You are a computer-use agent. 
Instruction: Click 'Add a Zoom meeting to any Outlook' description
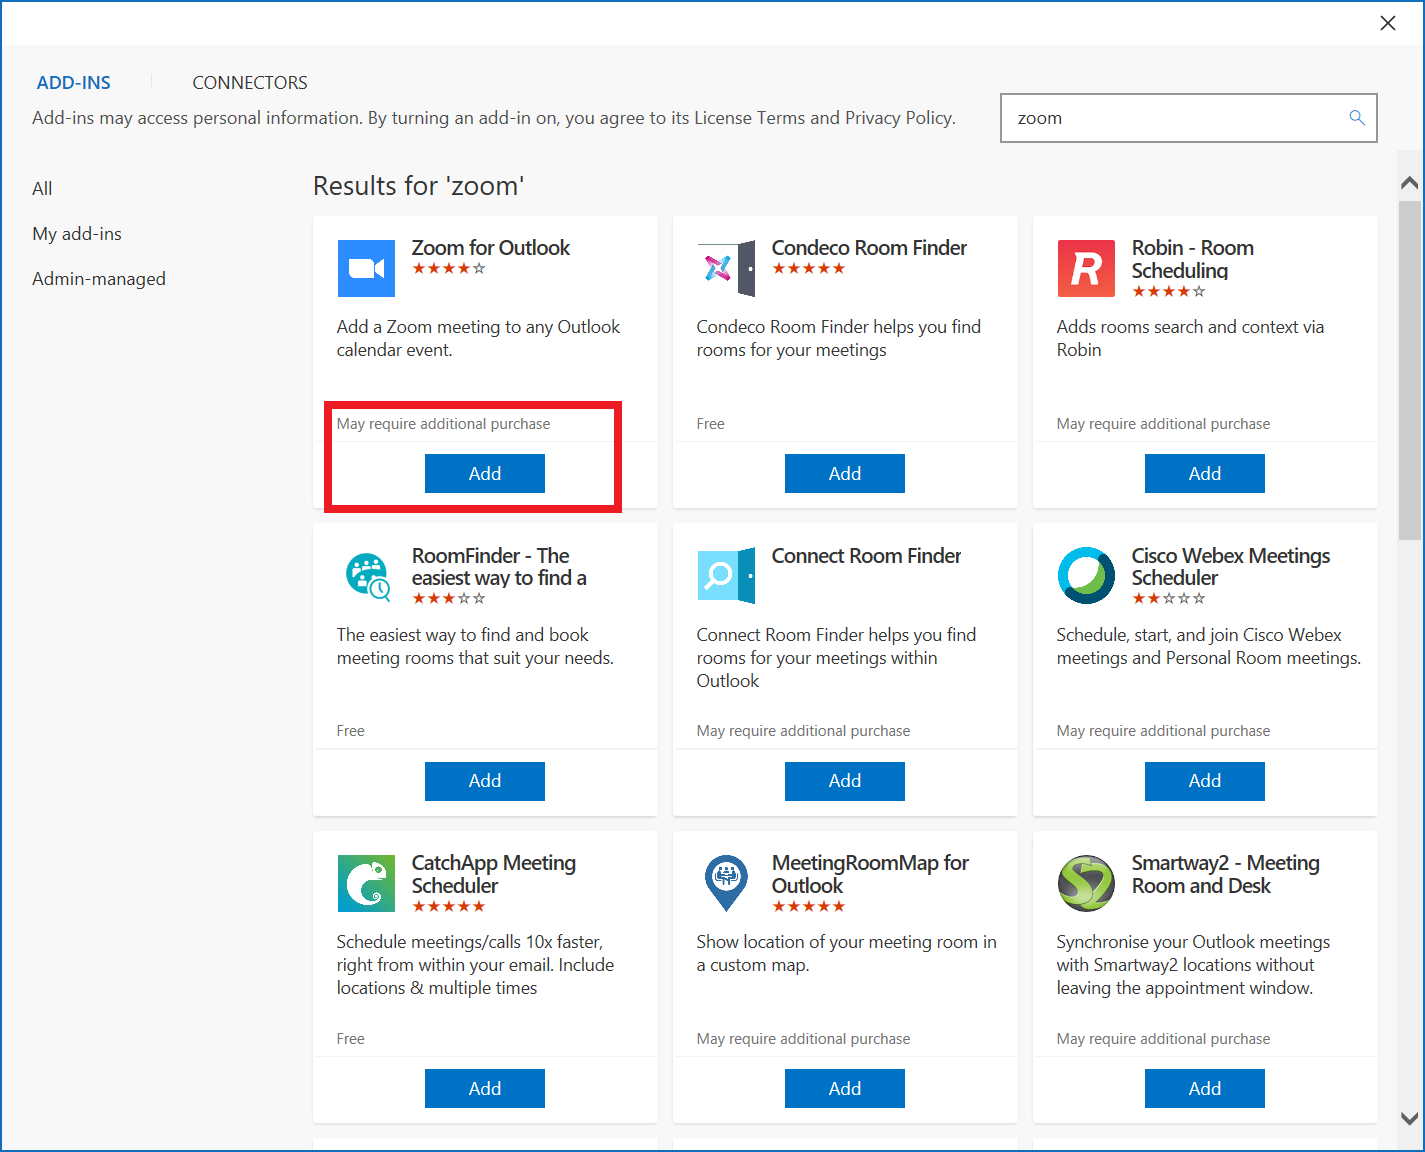(x=478, y=338)
